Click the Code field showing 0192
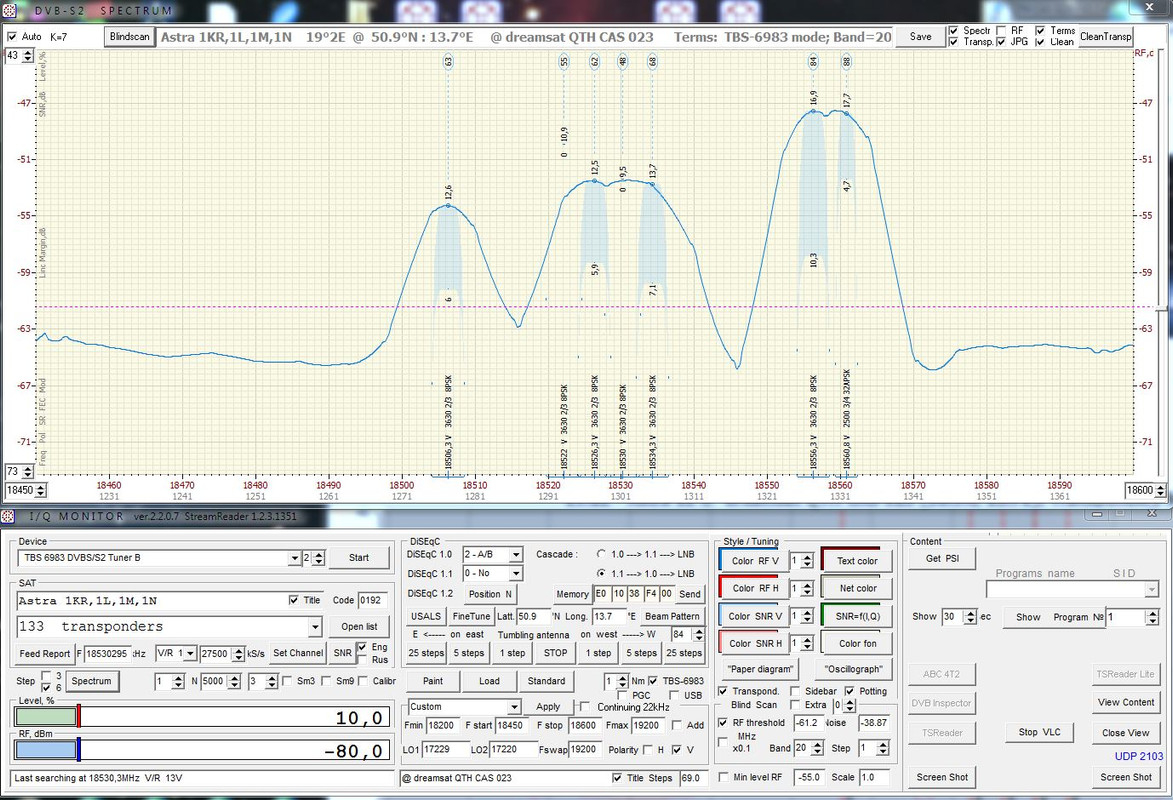Screen dimensions: 1173x800 pyautogui.click(x=370, y=600)
